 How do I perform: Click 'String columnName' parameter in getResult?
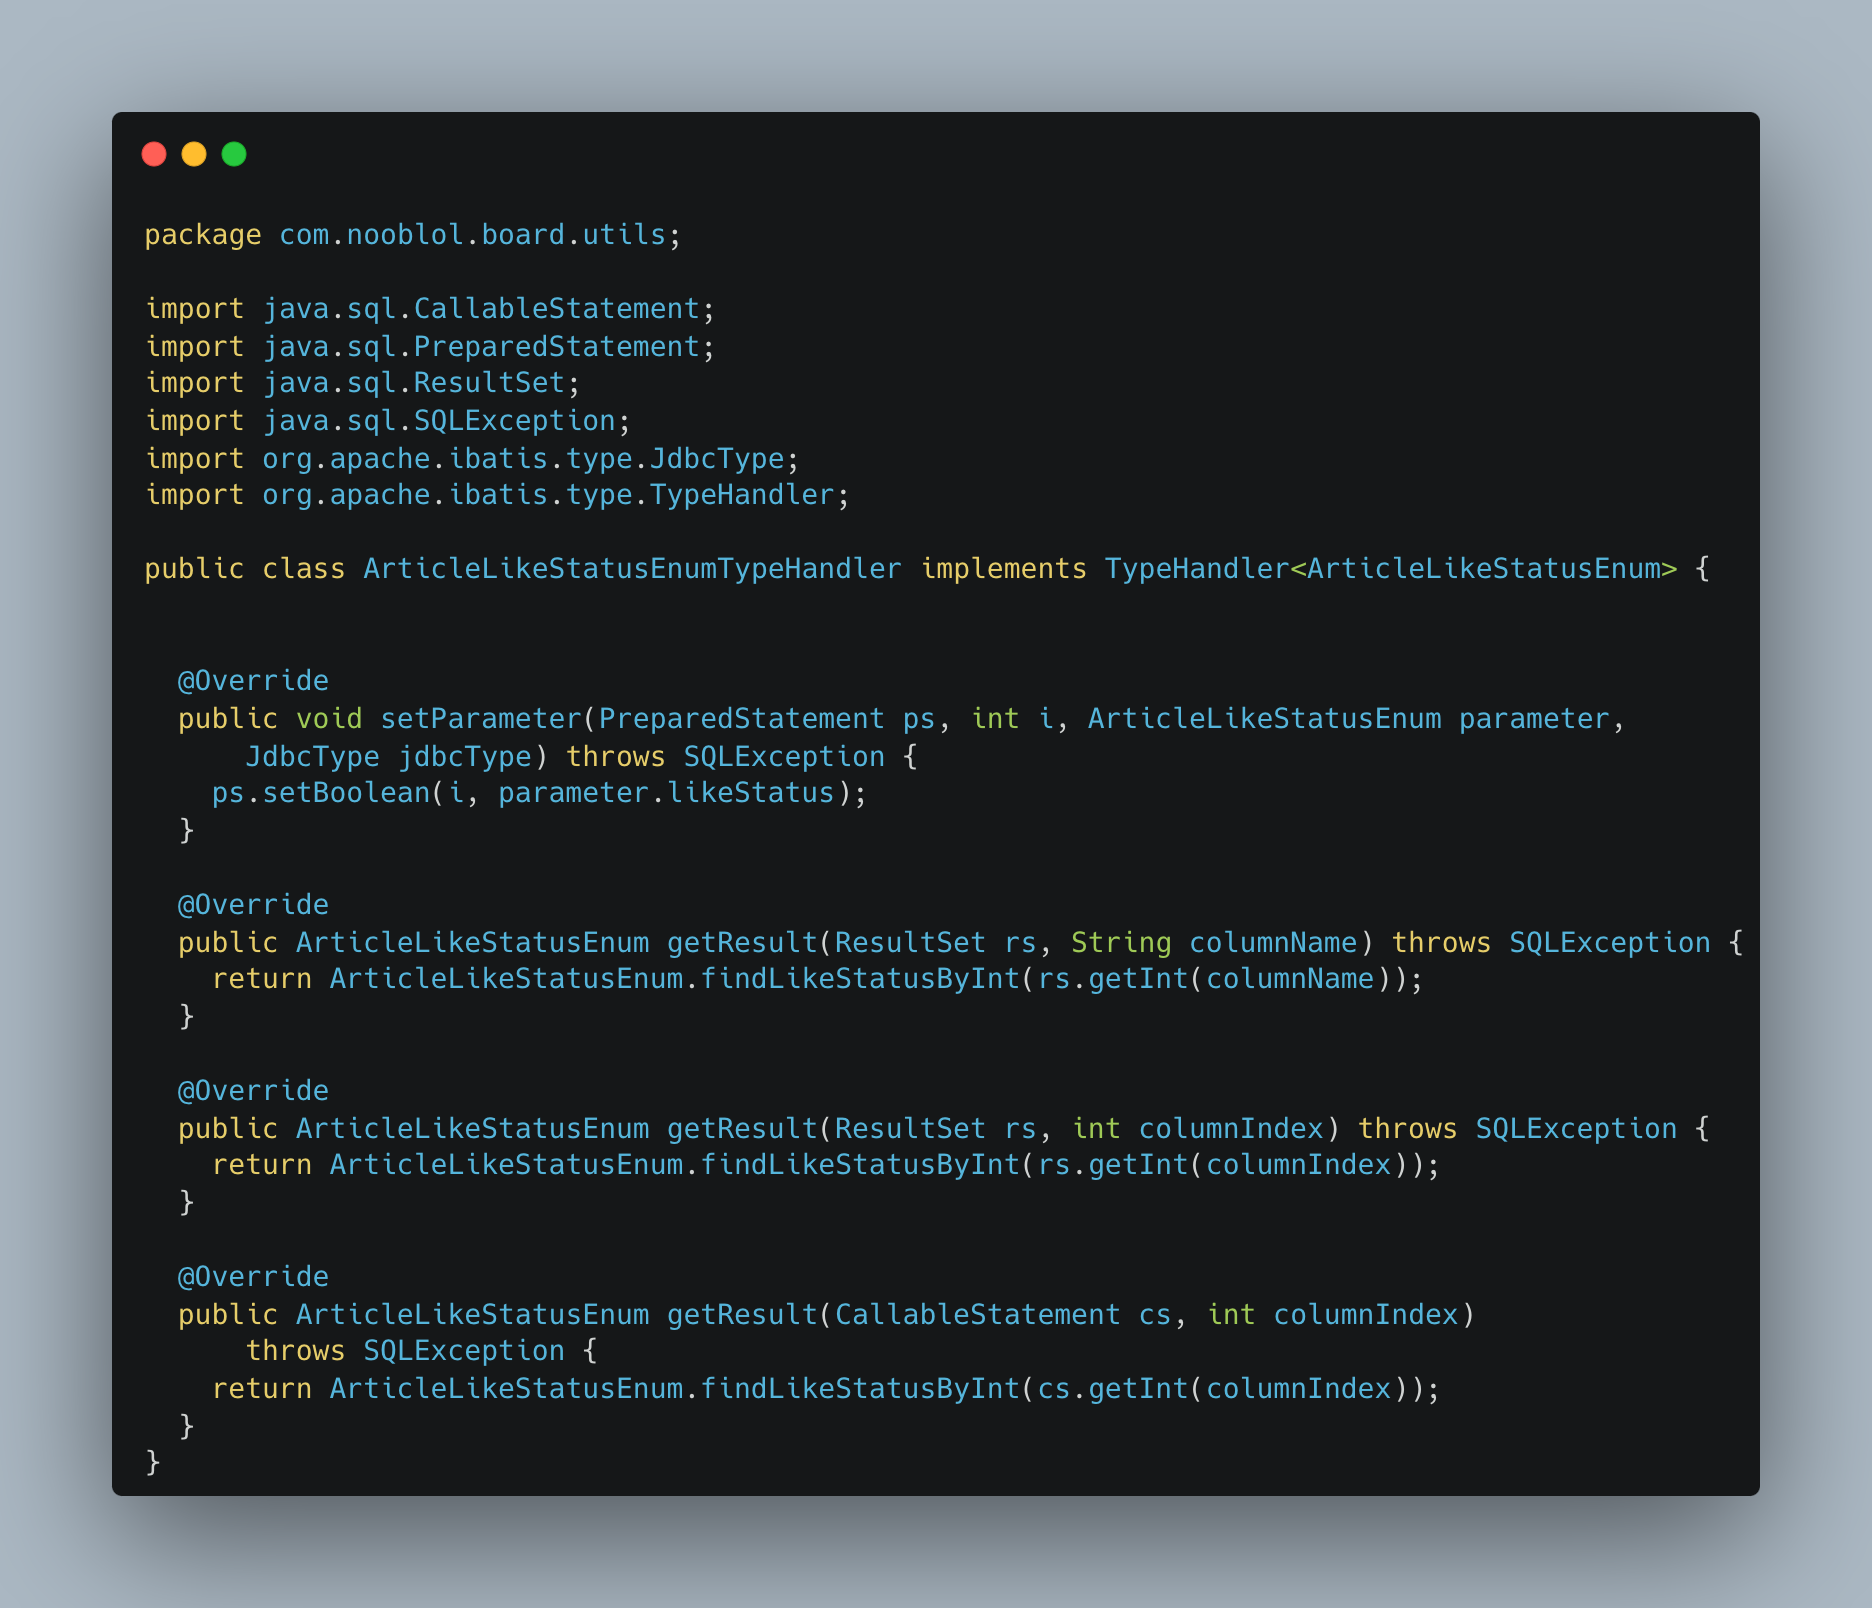point(1214,943)
